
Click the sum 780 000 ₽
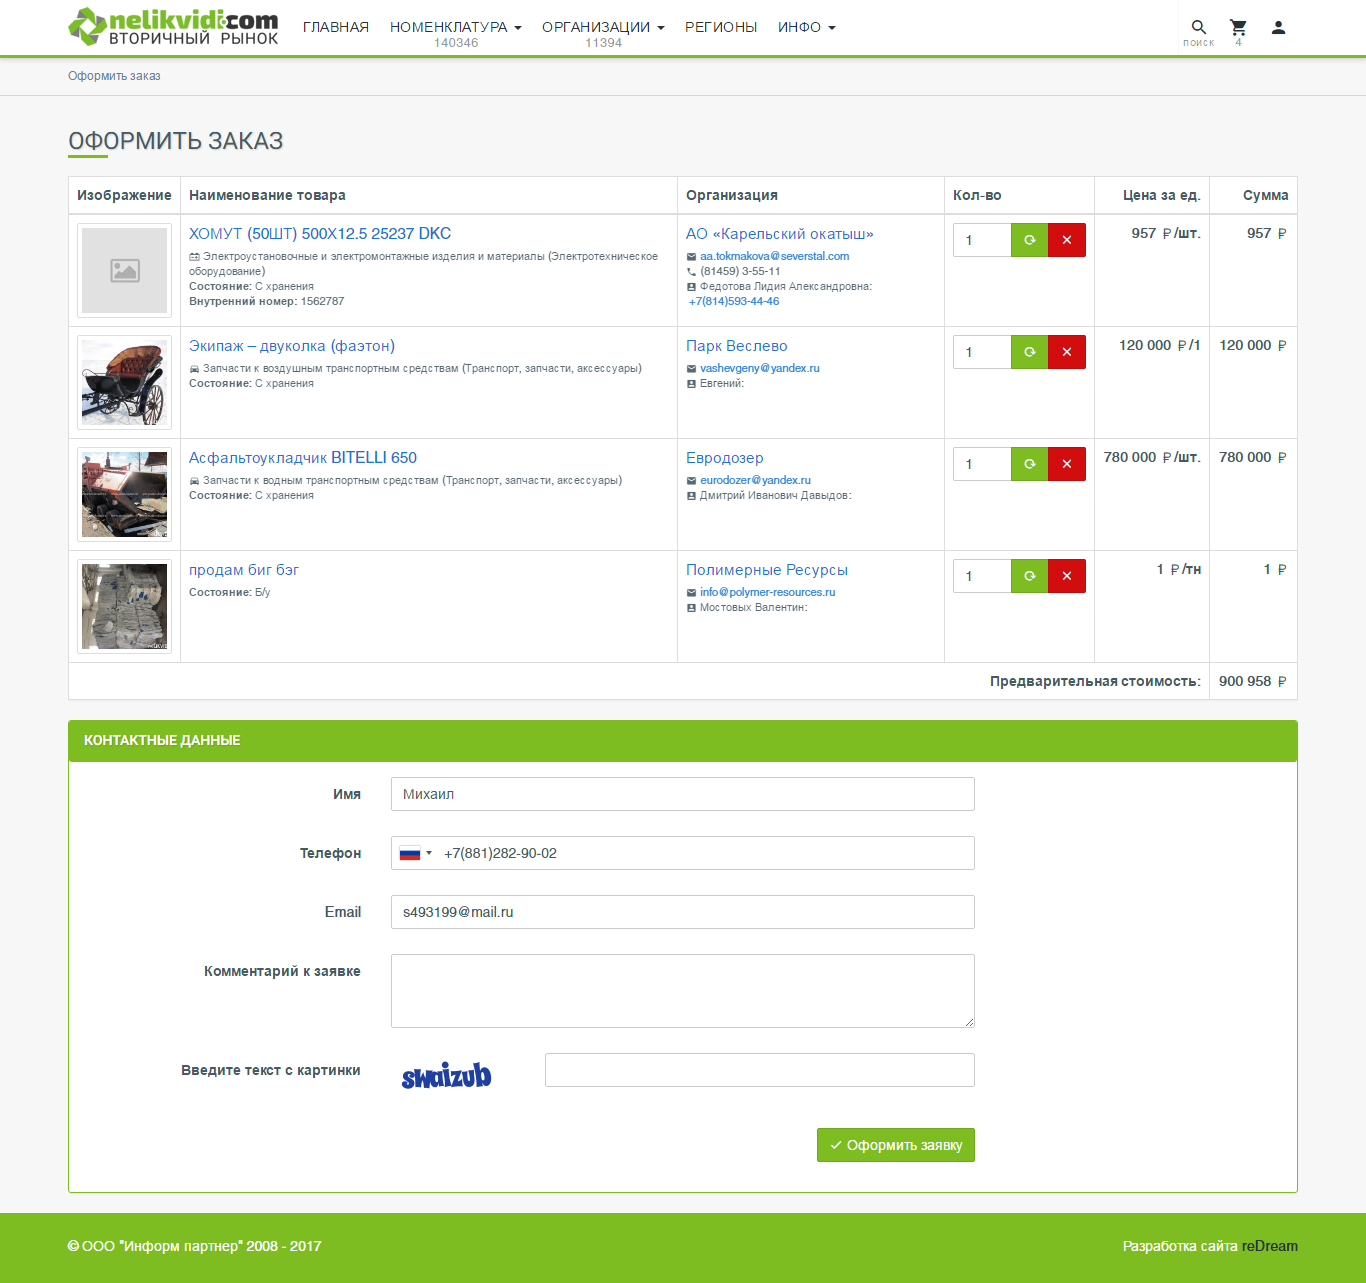(x=1253, y=457)
